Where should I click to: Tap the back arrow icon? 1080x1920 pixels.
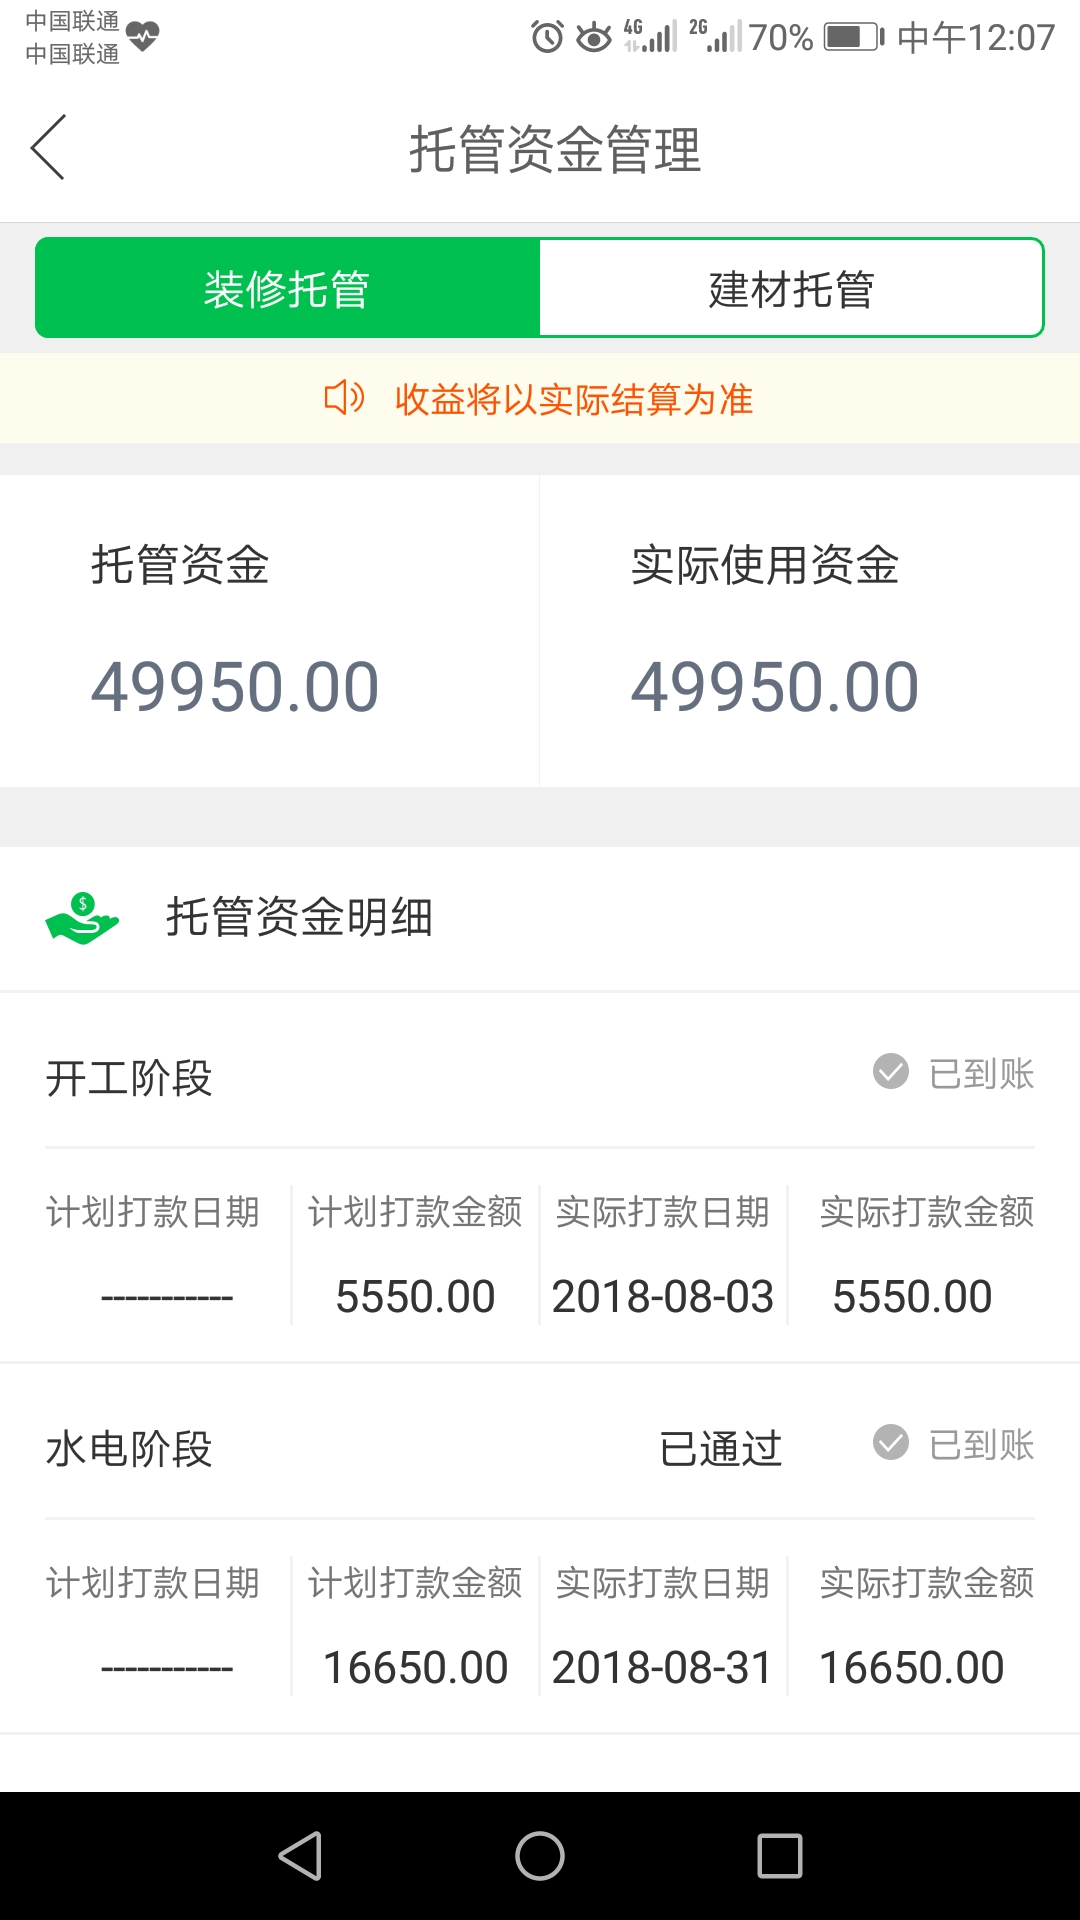48,148
